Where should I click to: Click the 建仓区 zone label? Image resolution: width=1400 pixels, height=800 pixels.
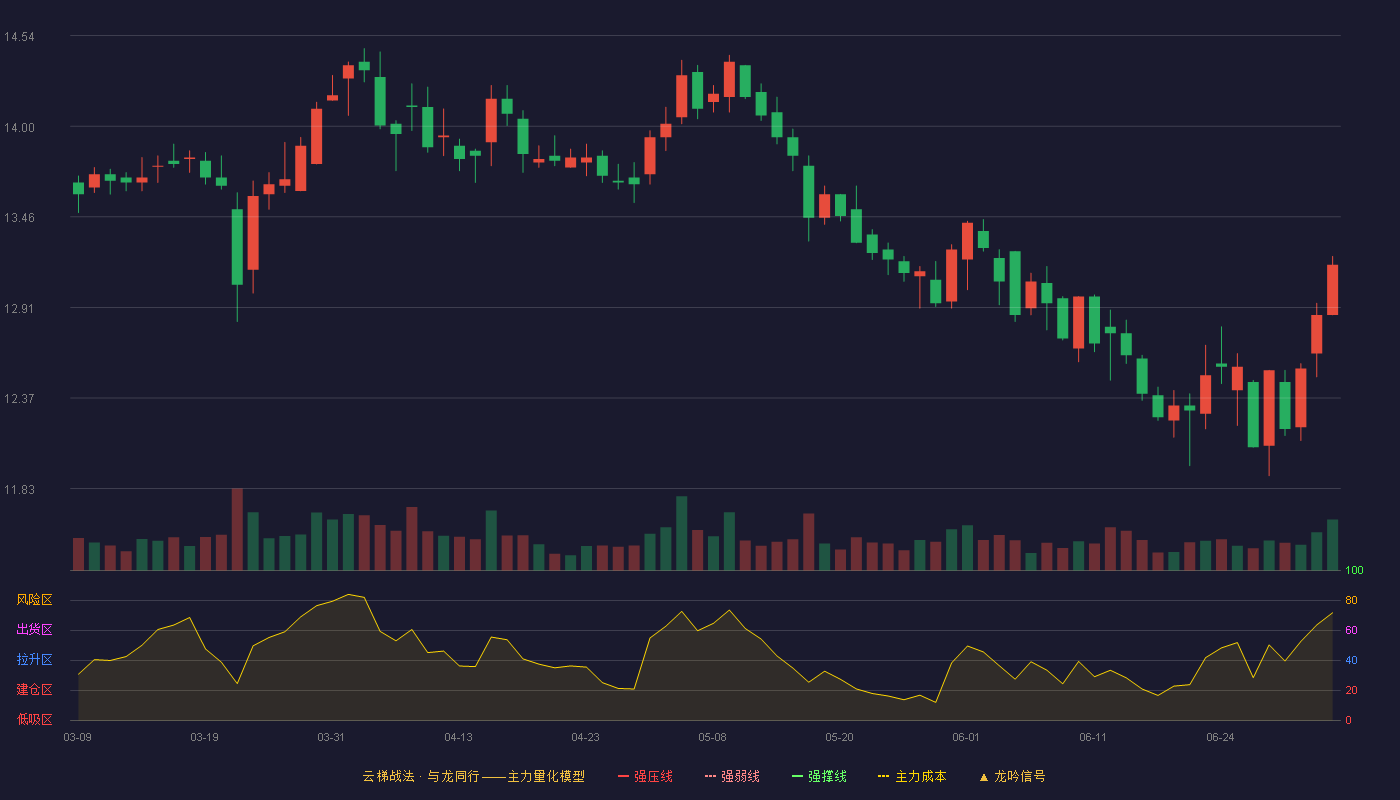pos(34,690)
